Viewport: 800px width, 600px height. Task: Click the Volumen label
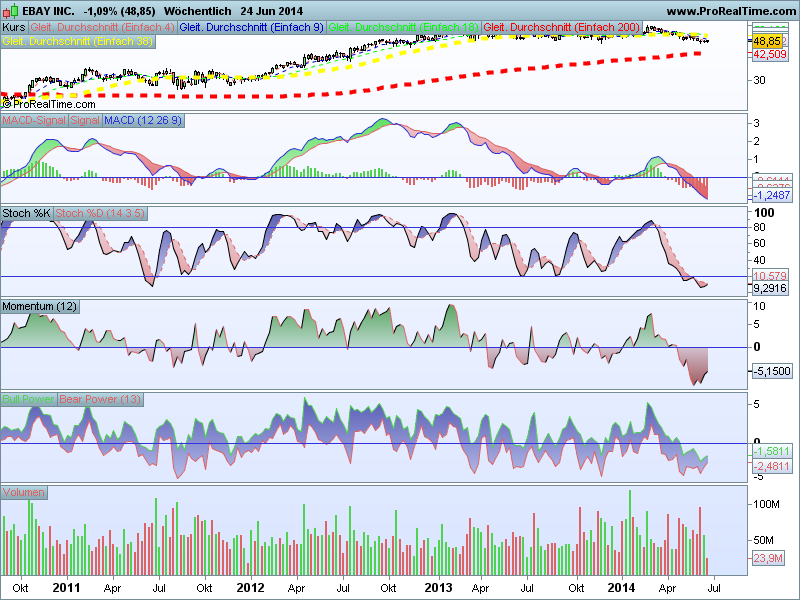pos(23,492)
